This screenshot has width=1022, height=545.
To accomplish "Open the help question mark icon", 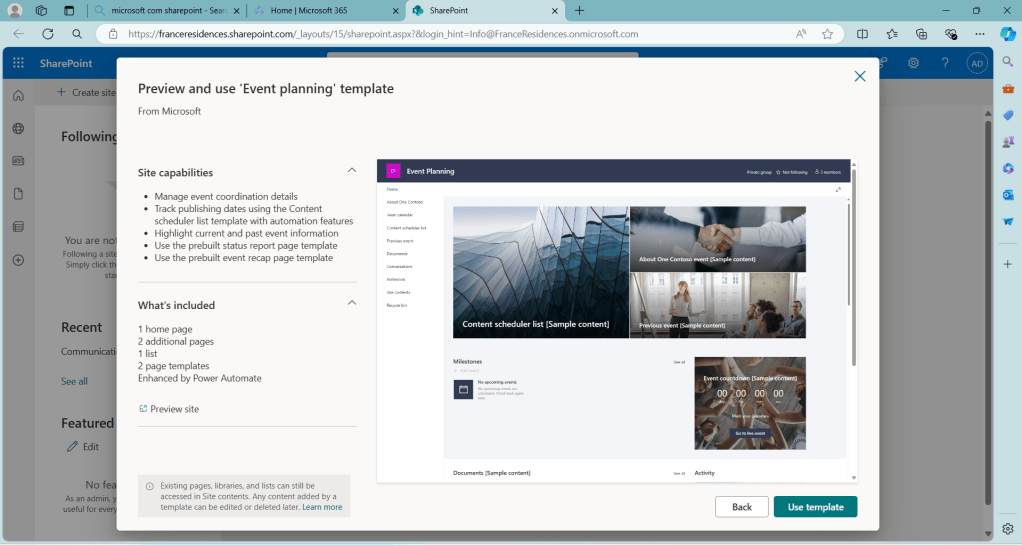I will click(945, 63).
